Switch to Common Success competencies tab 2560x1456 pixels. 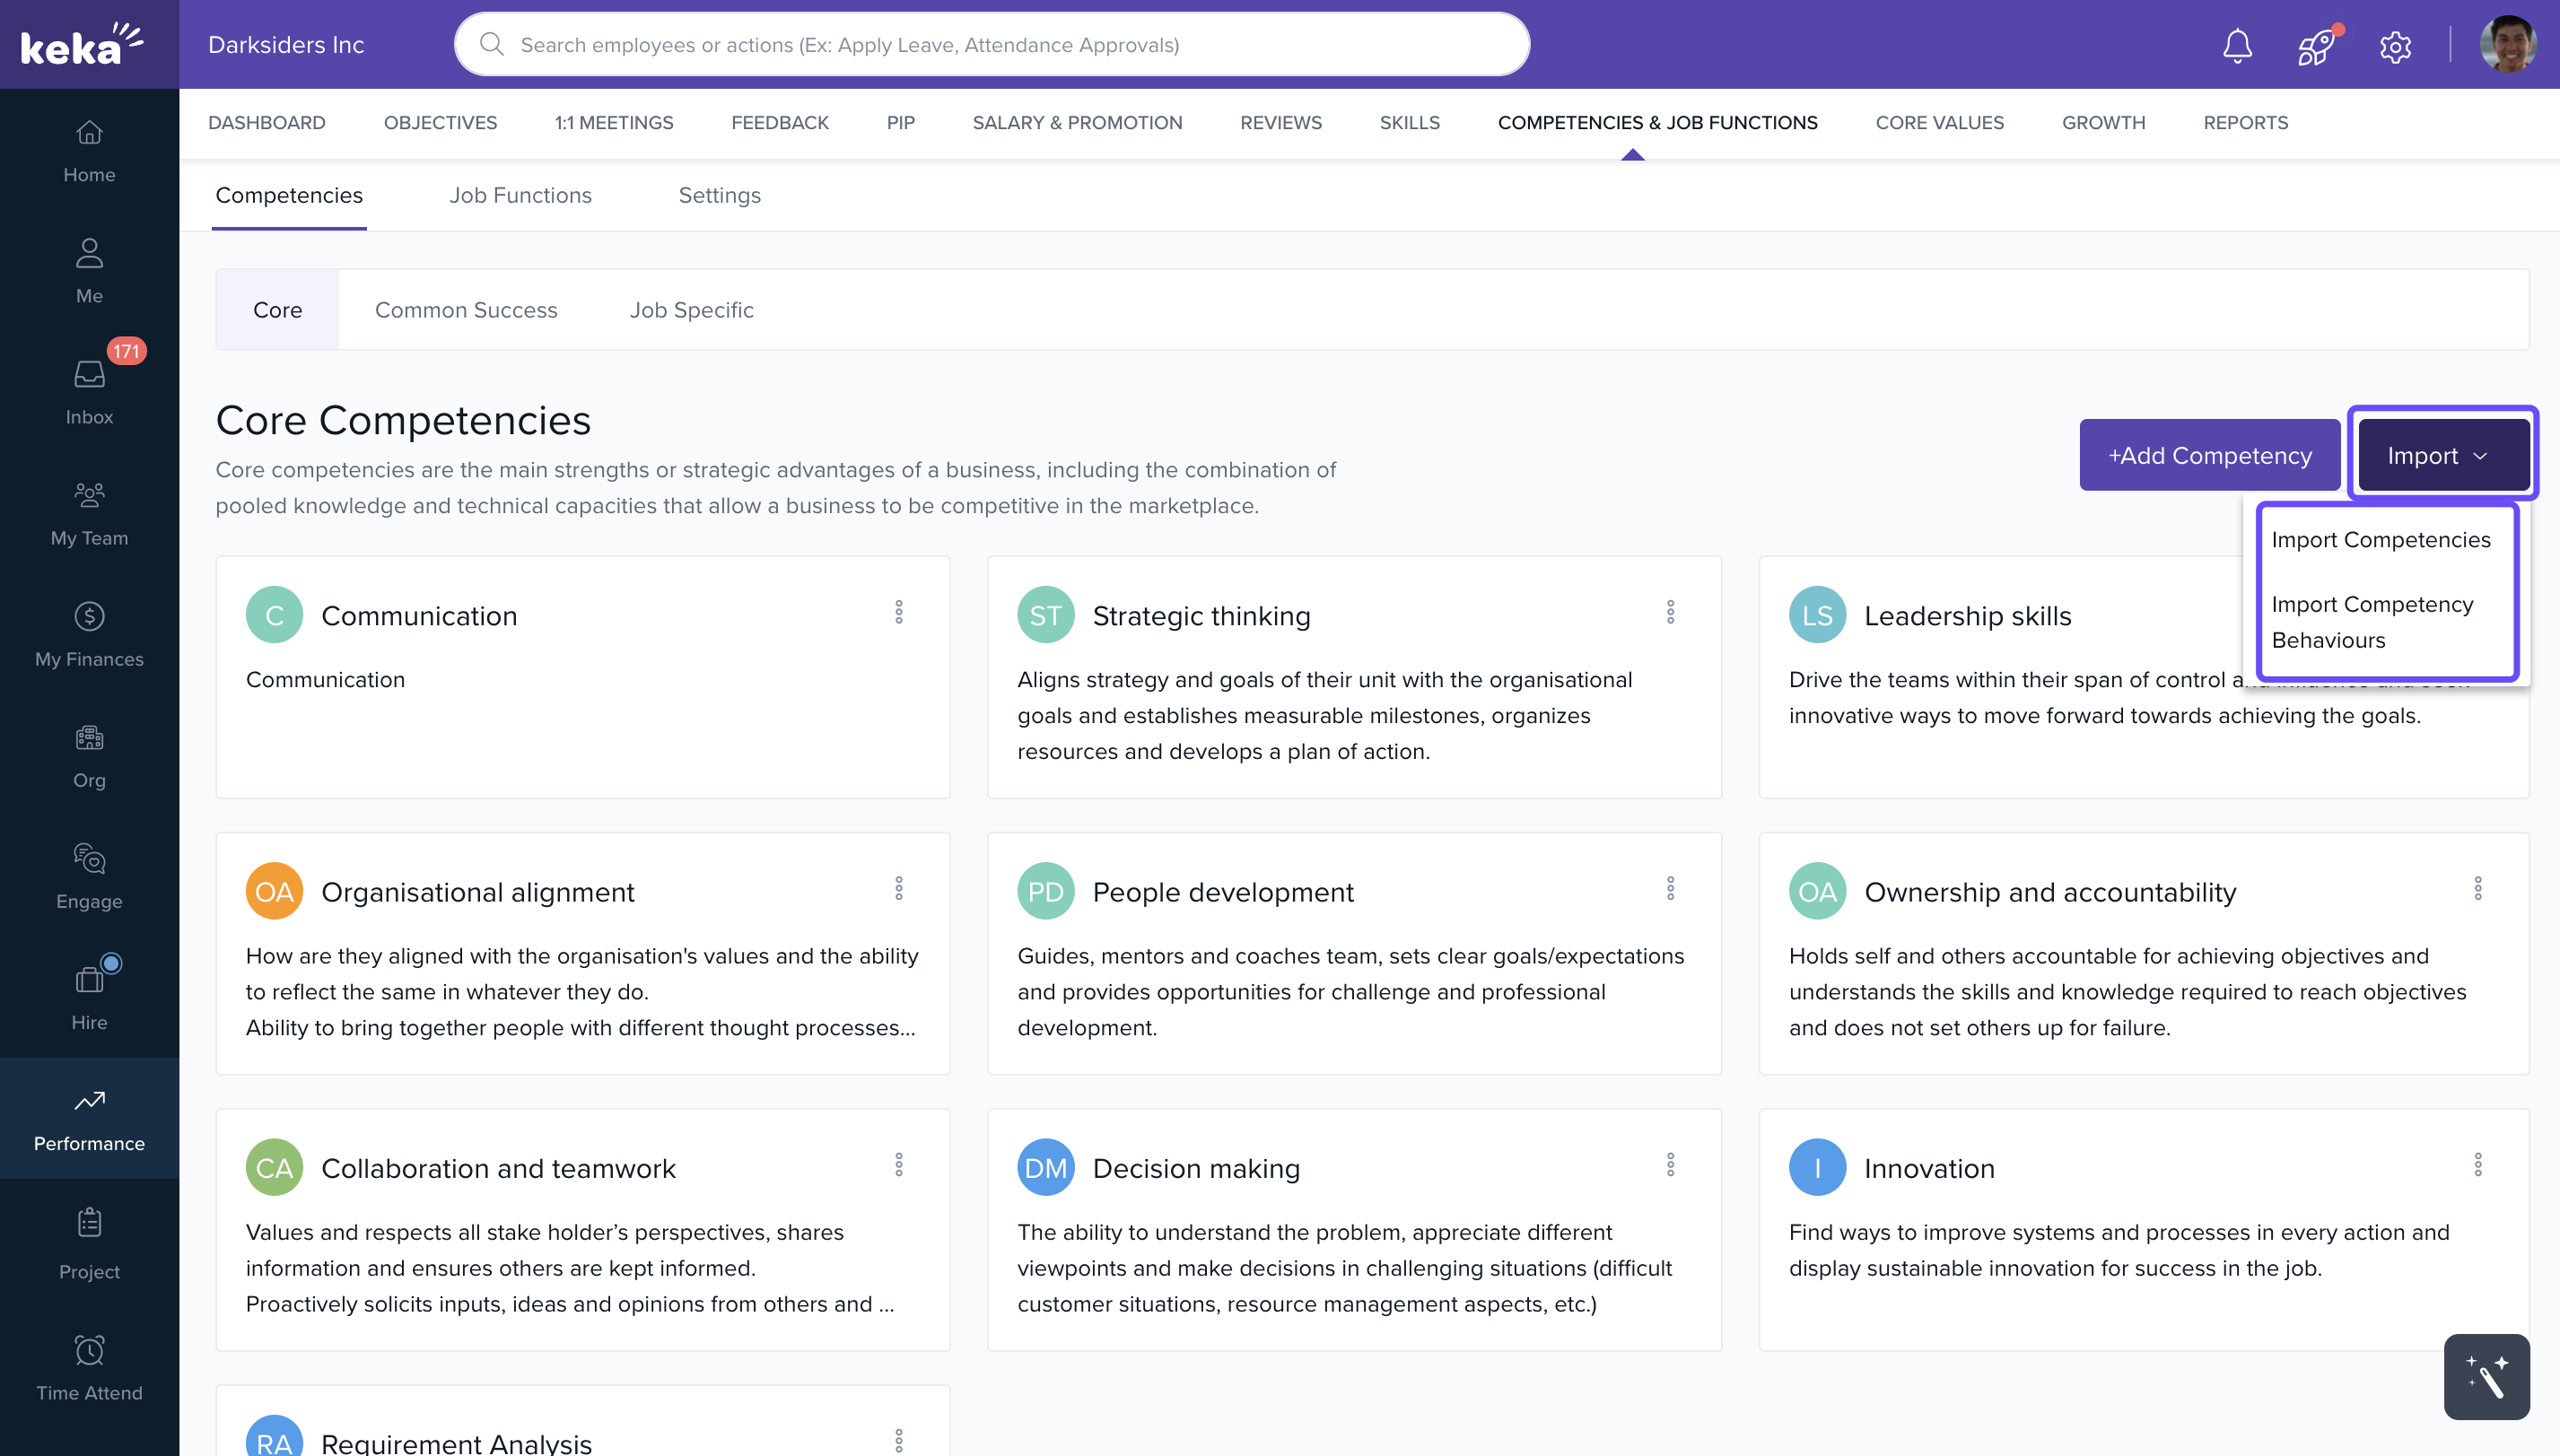pos(466,310)
